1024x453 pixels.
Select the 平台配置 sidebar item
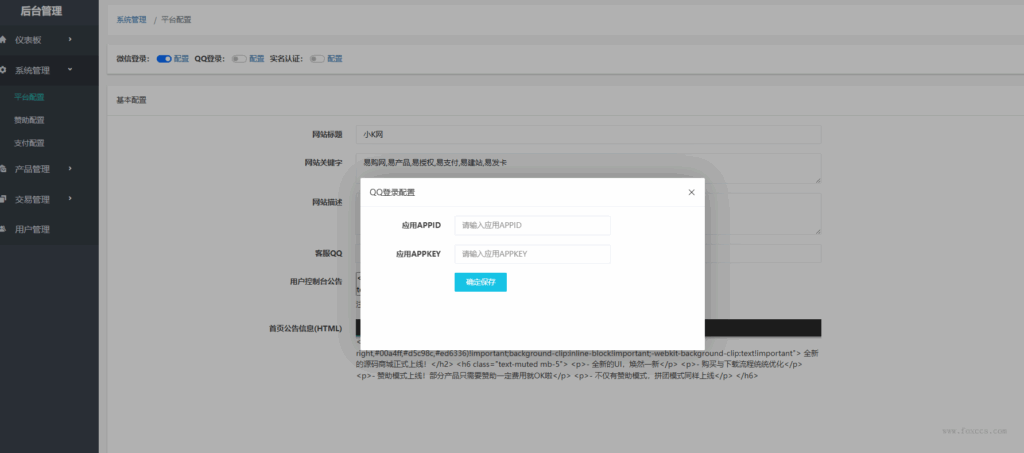29,97
